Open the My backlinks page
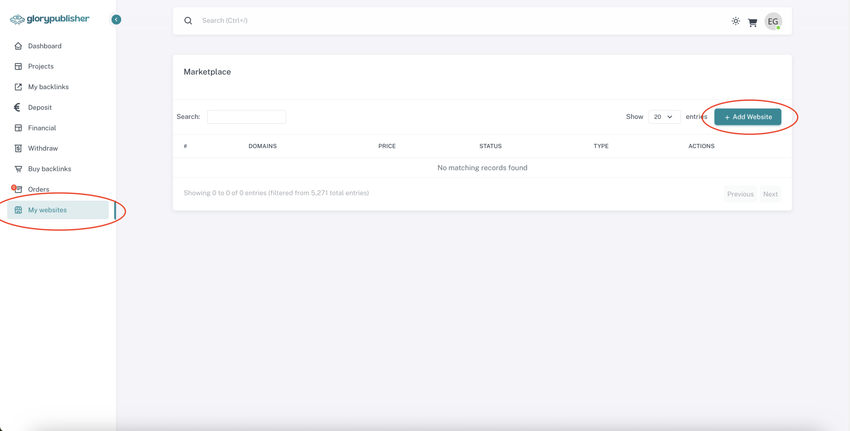 point(48,87)
